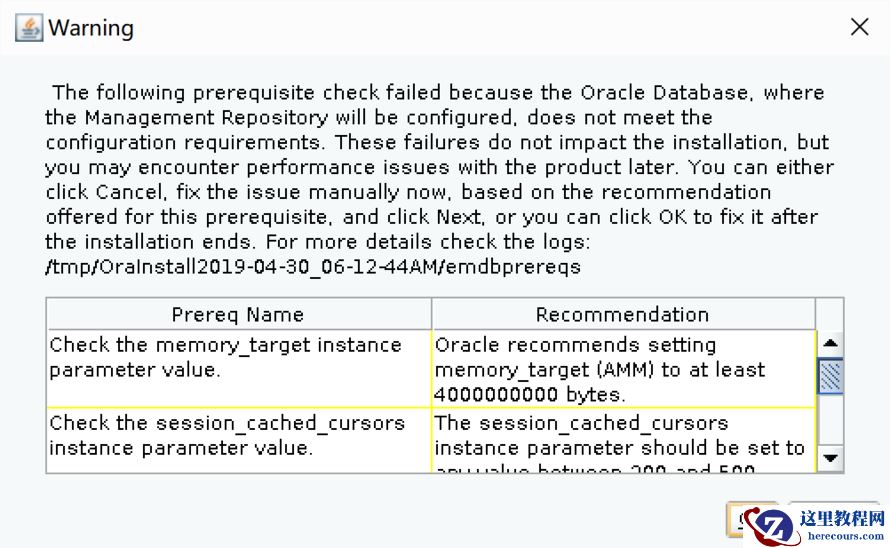Image resolution: width=890 pixels, height=548 pixels.
Task: Click the emdbprereqs log path text
Action: pos(313,267)
